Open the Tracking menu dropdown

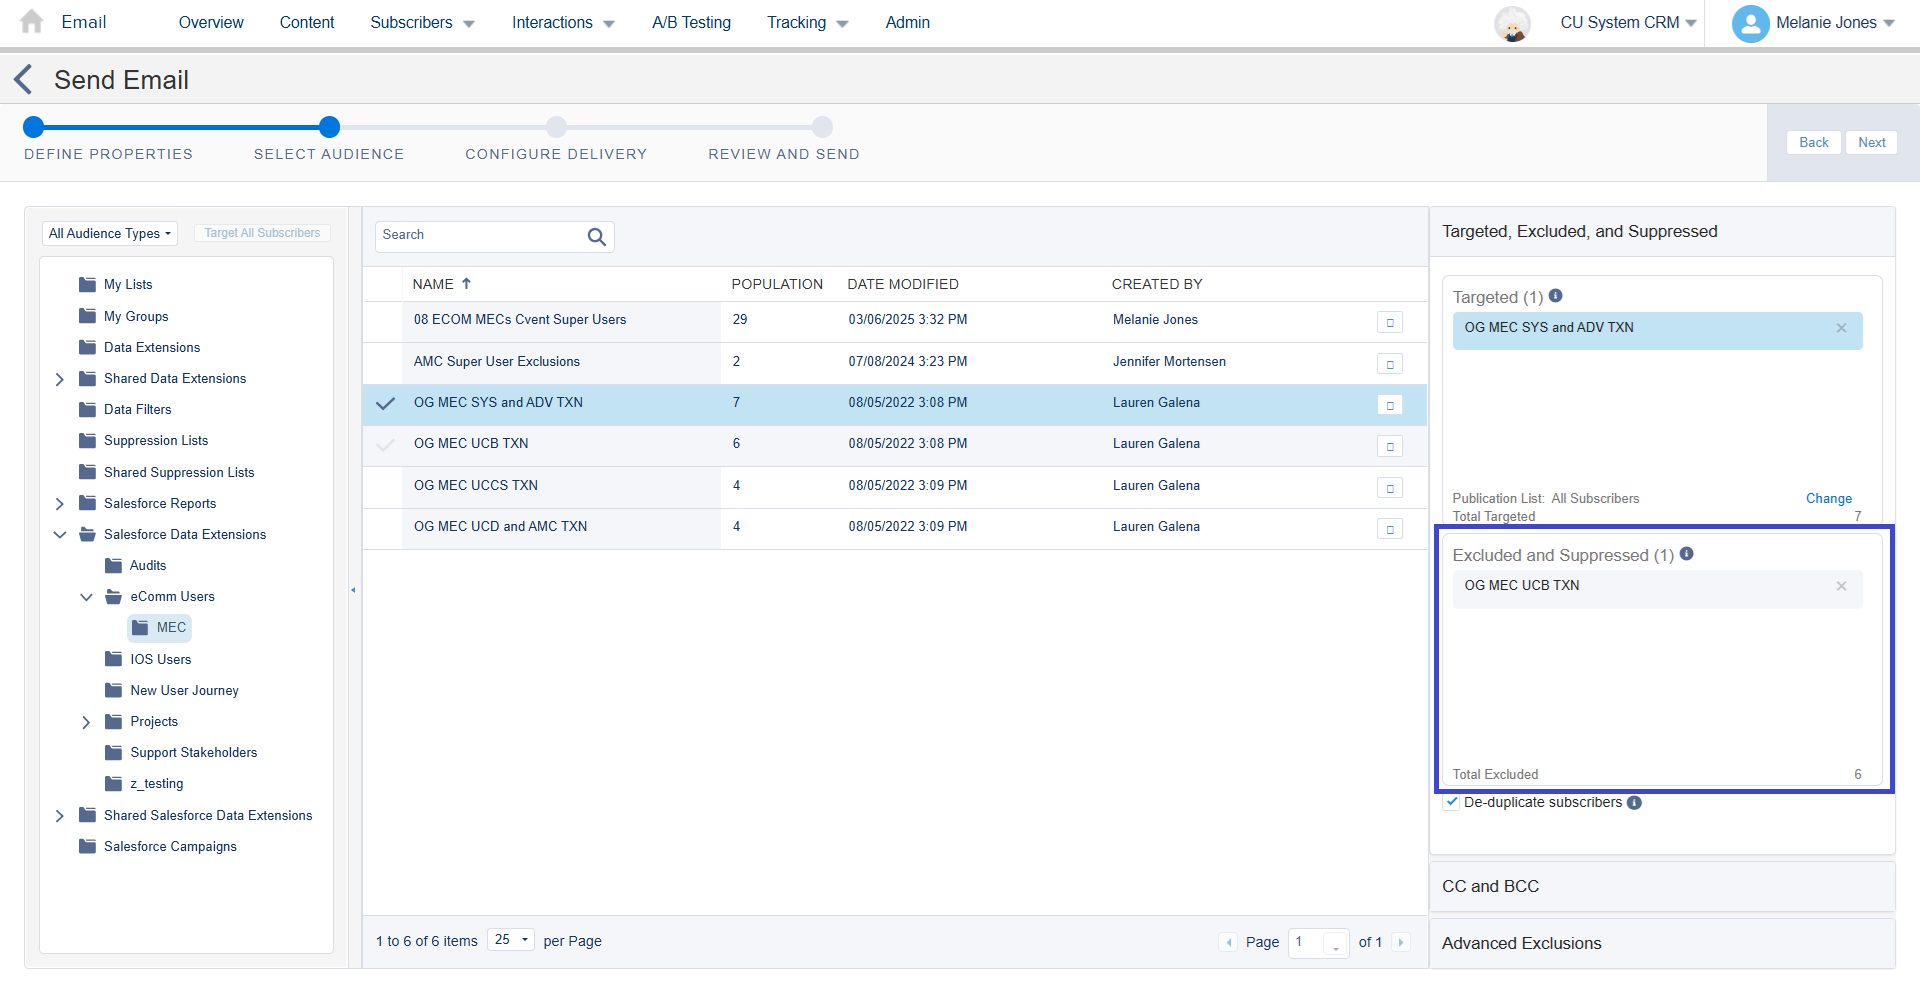(x=807, y=22)
